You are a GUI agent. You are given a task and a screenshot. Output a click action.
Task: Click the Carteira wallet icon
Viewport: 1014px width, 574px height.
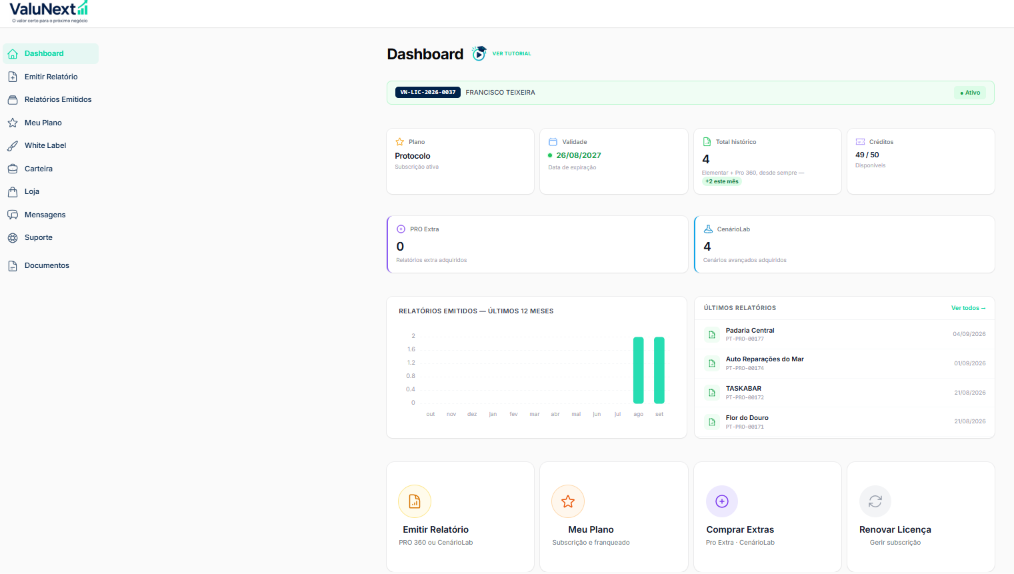[x=12, y=169]
